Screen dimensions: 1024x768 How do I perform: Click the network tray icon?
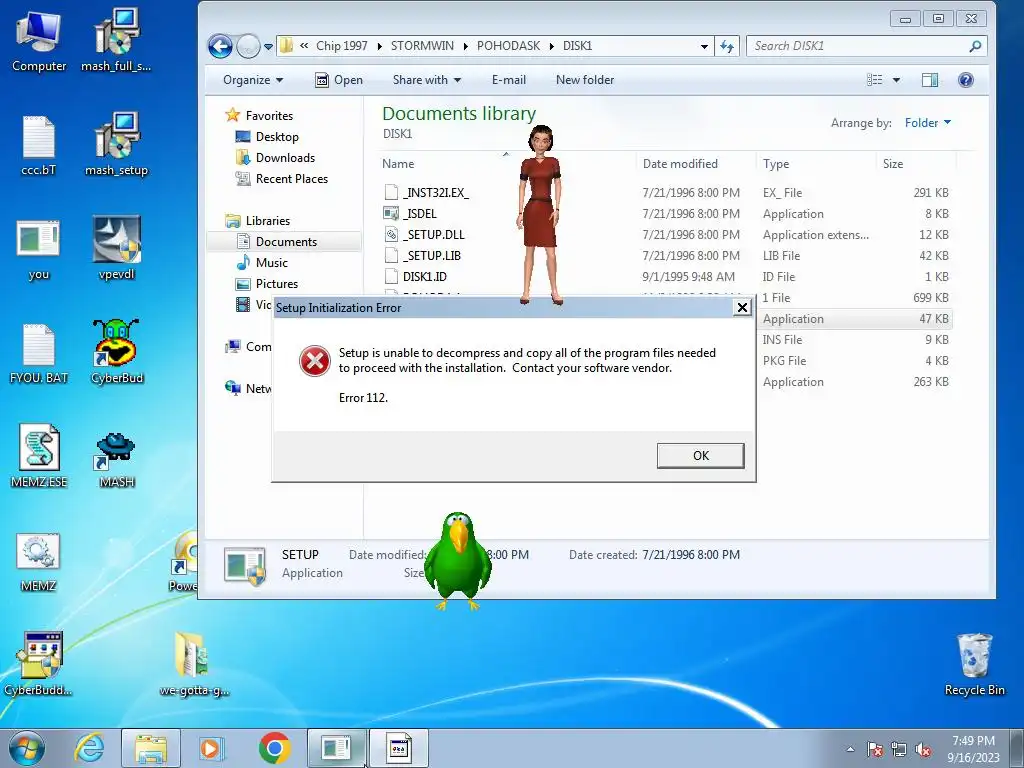pyautogui.click(x=899, y=749)
